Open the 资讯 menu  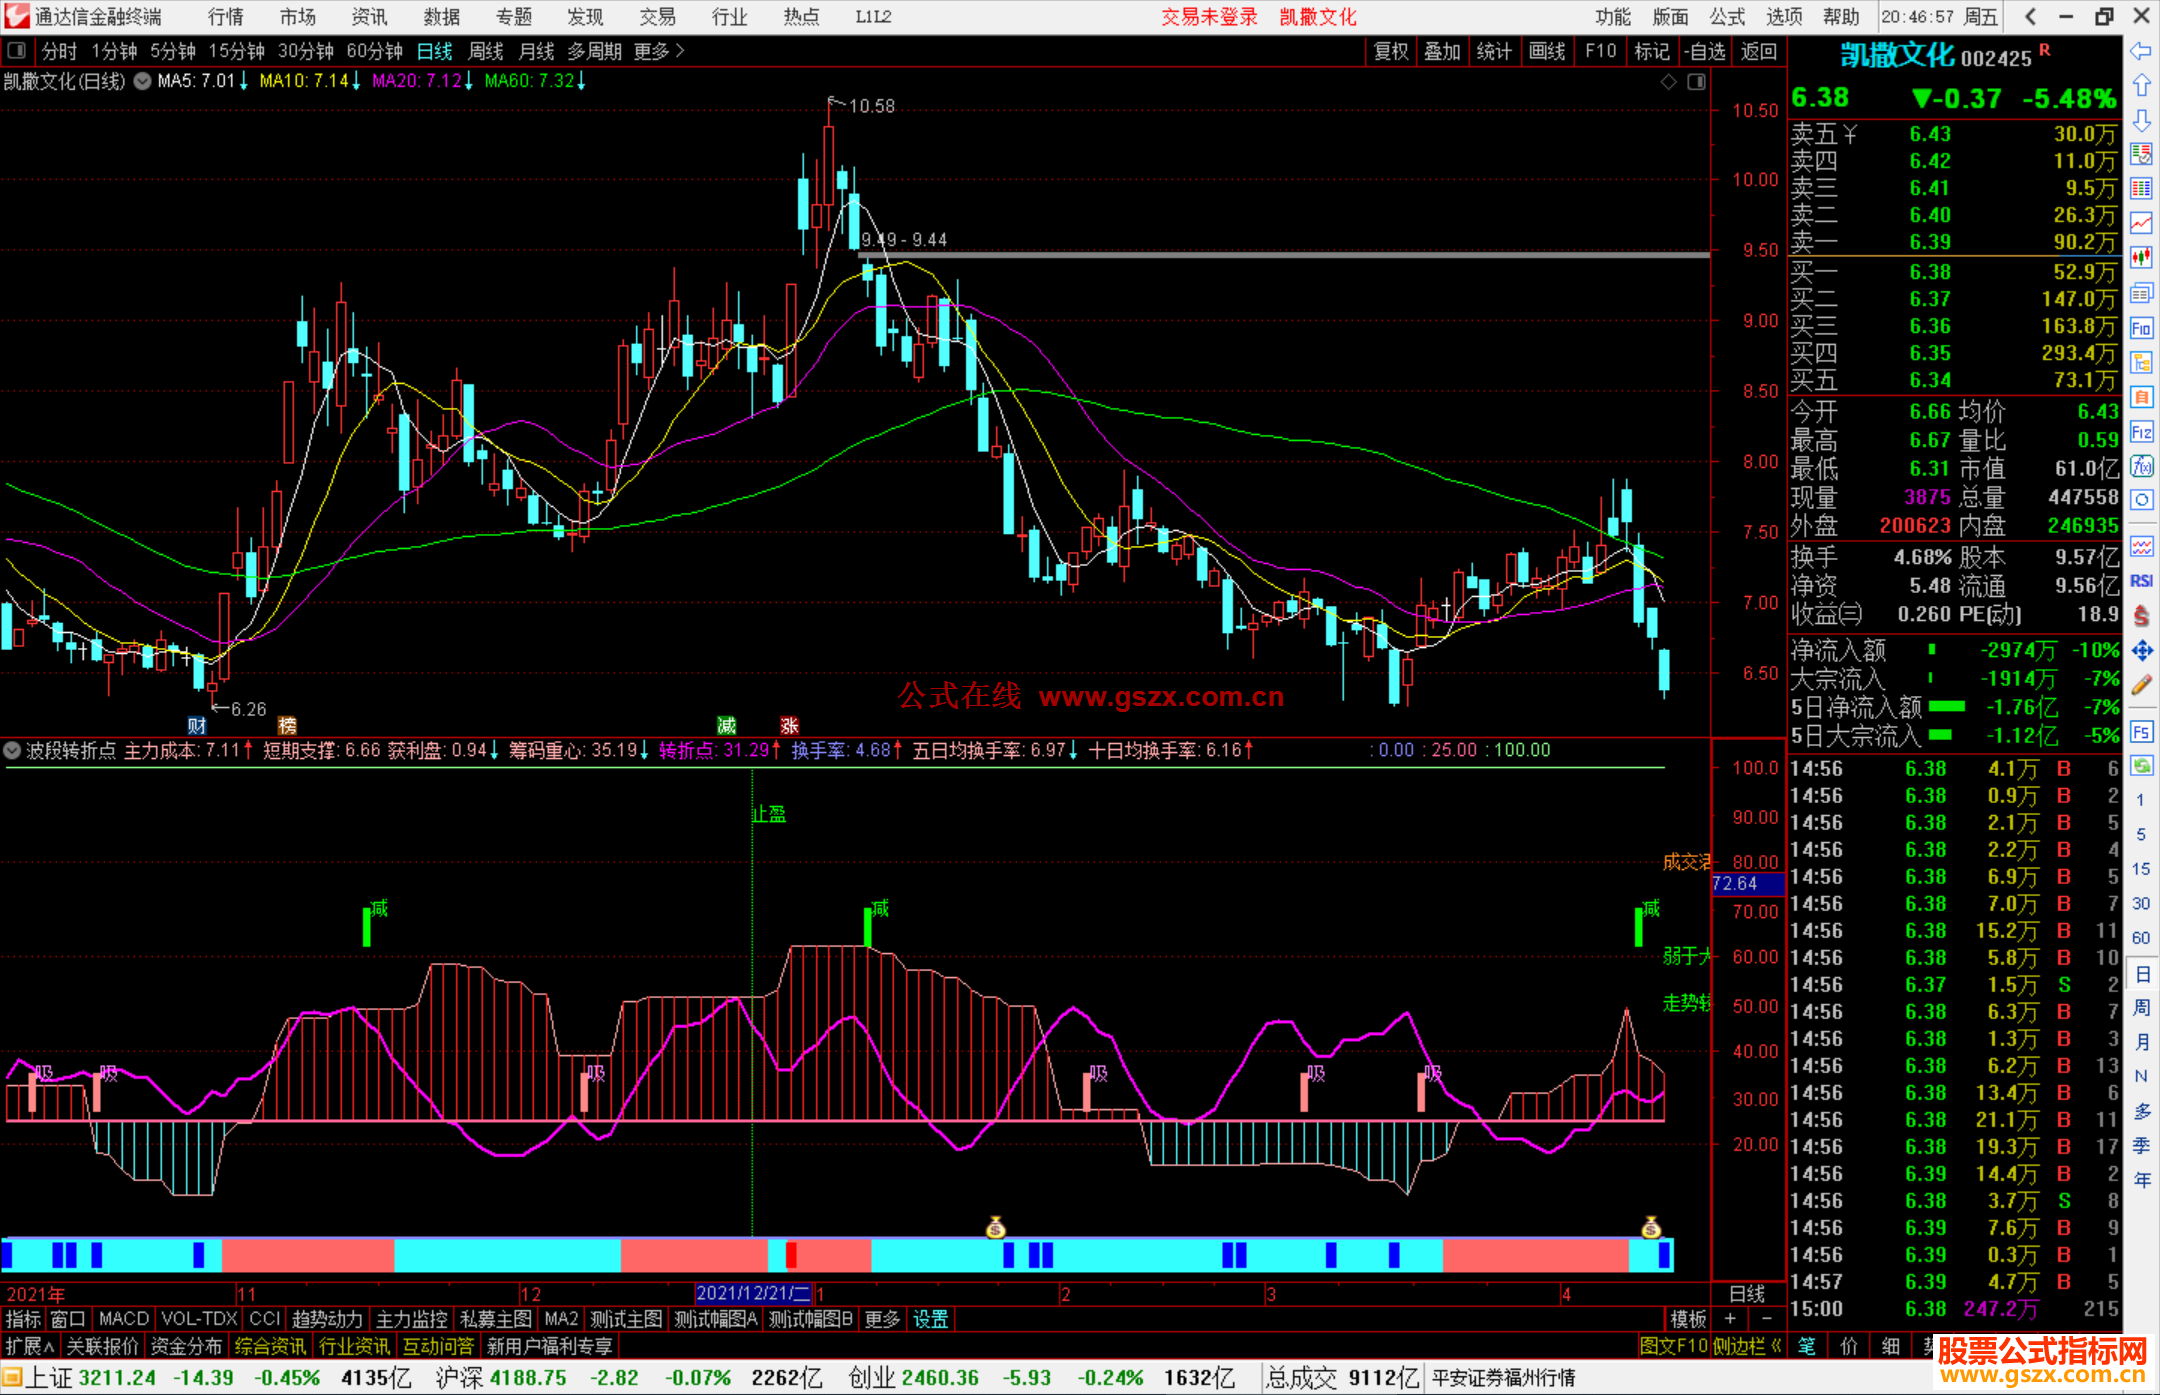pyautogui.click(x=370, y=16)
